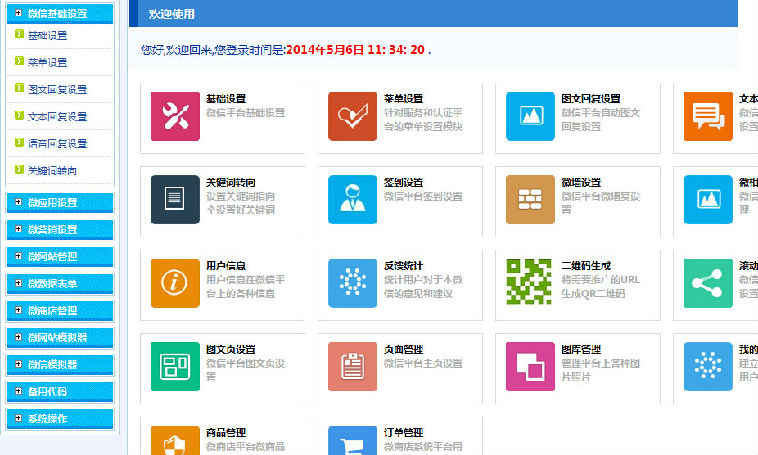The height and width of the screenshot is (455, 758).
Task: Expand the 微商店管理 sidebar section
Action: 60,311
